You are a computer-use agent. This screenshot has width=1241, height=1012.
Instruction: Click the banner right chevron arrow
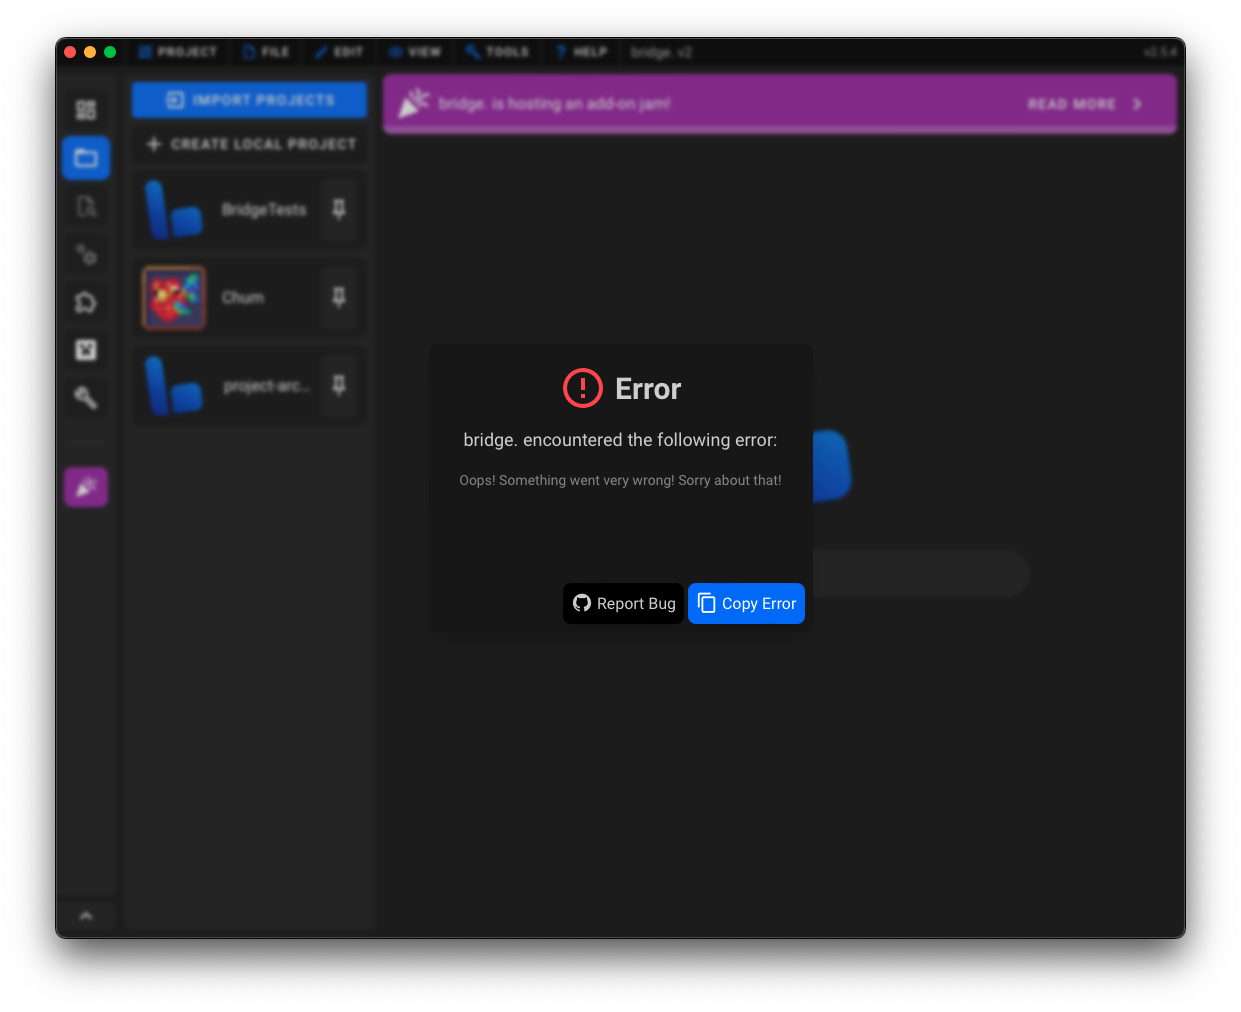tap(1137, 104)
